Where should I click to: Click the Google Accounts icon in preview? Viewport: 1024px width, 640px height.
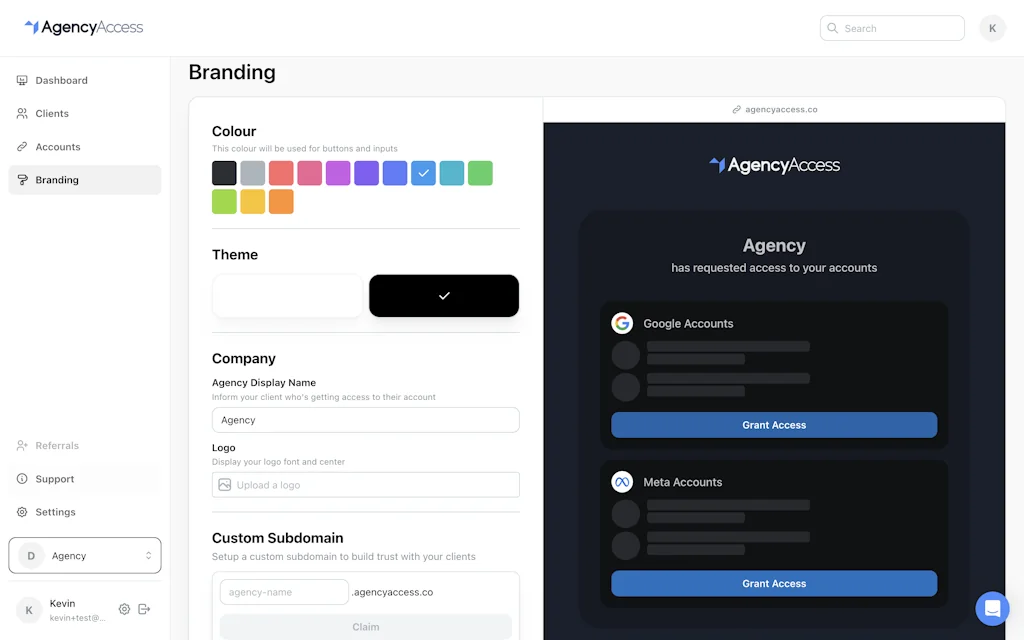[x=622, y=323]
